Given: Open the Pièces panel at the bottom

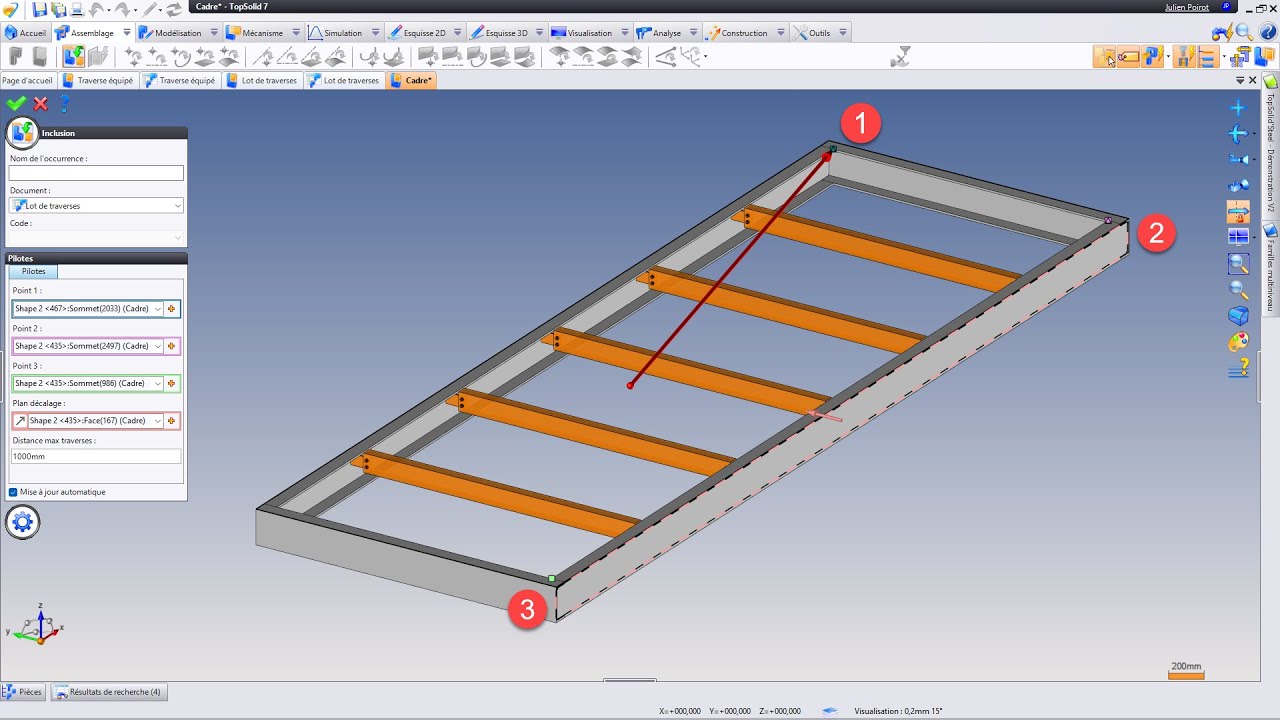Looking at the screenshot, I should click(x=22, y=692).
